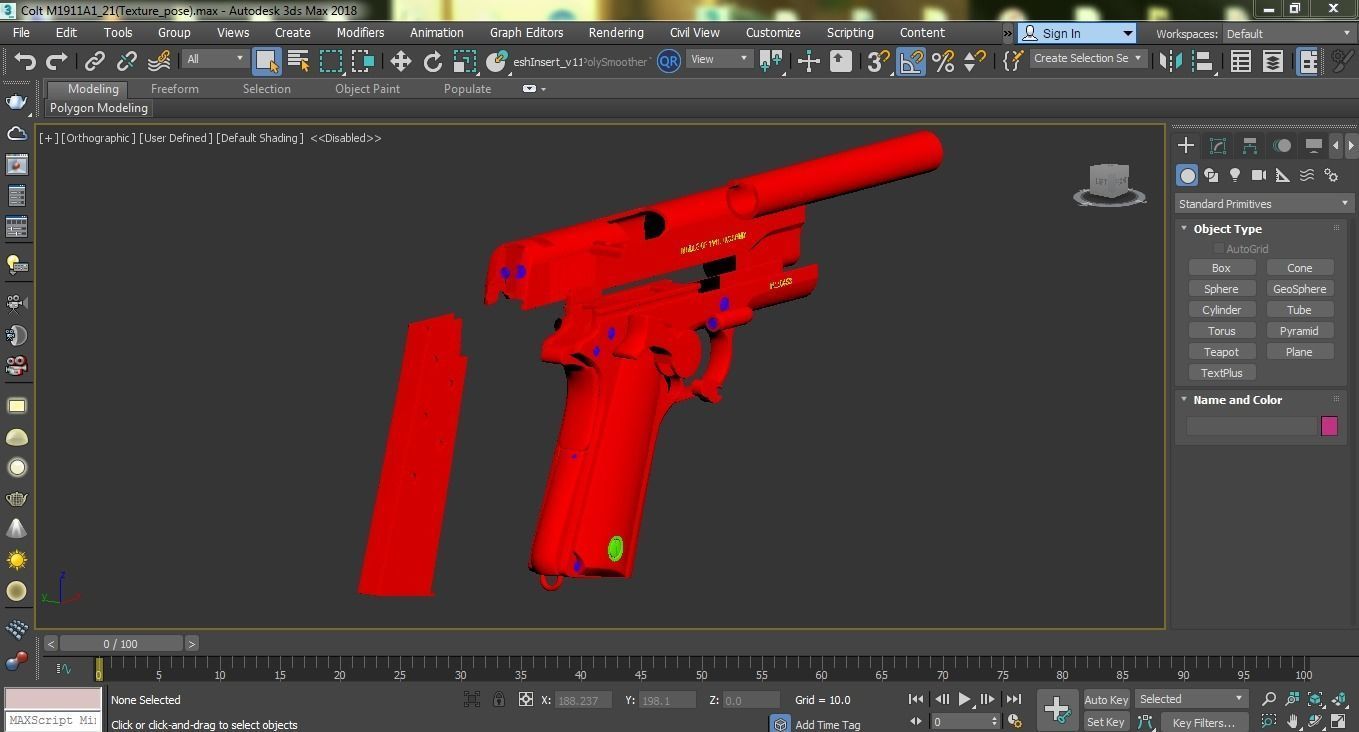Image resolution: width=1359 pixels, height=732 pixels.
Task: Click the Unlink Selection icon
Action: (127, 61)
